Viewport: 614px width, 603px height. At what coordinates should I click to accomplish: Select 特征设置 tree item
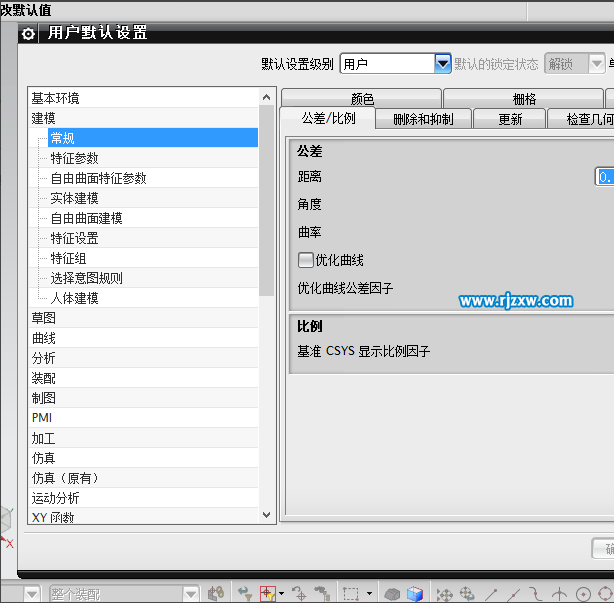(x=74, y=238)
